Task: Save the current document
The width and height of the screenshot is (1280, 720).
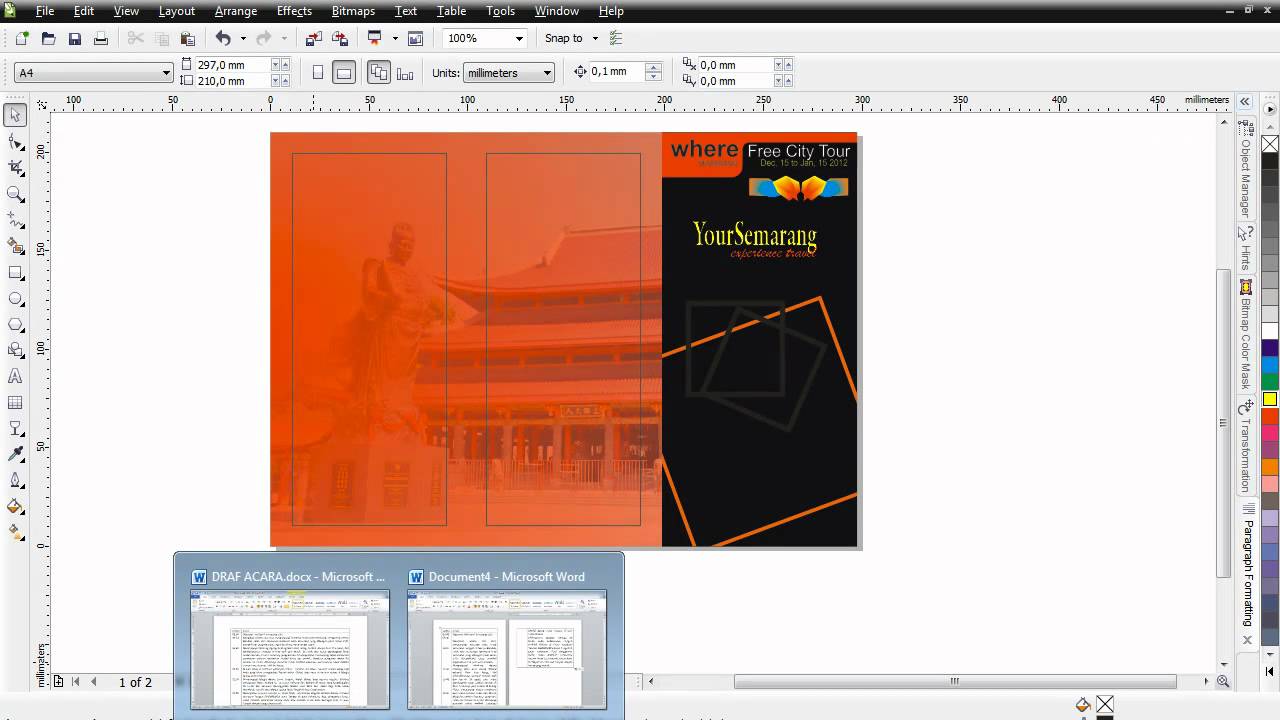Action: (74, 38)
